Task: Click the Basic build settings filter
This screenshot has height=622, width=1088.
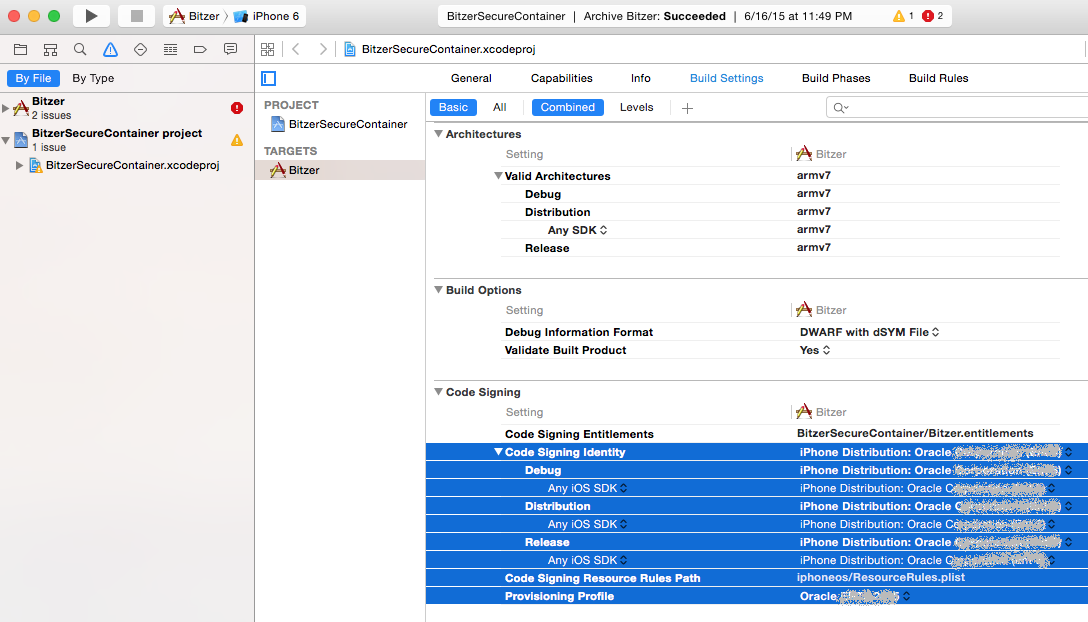Action: pyautogui.click(x=453, y=107)
